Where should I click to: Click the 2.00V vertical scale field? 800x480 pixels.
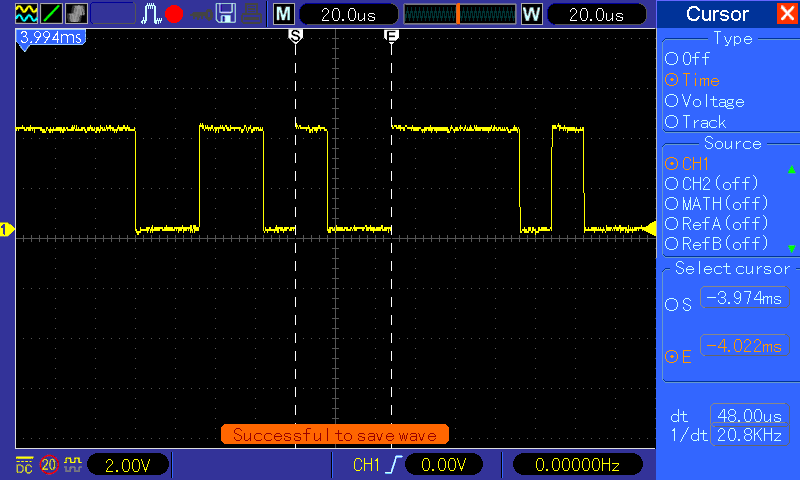click(x=128, y=465)
